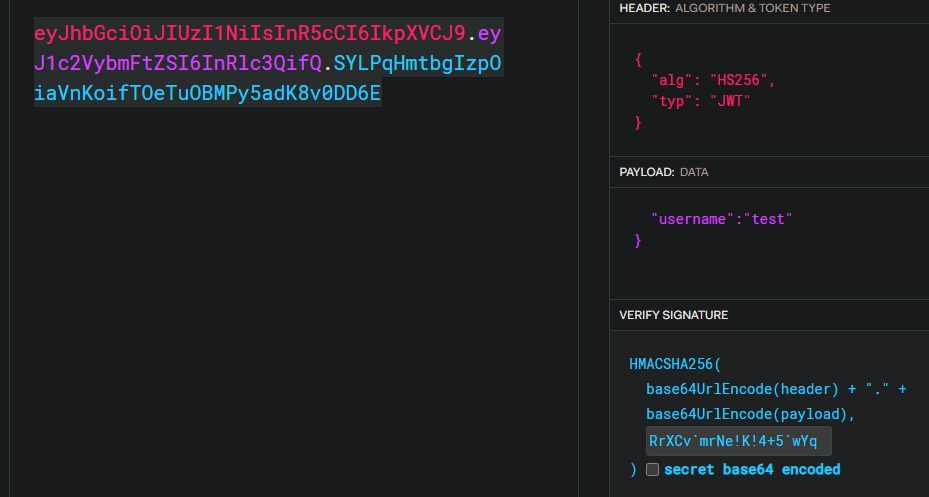
Task: Check the secret base64 encoded checkbox
Action: point(652,470)
